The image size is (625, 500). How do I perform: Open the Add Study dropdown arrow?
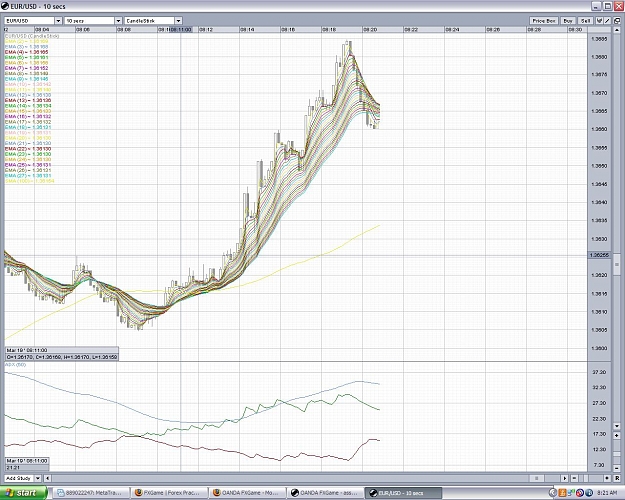(38, 478)
